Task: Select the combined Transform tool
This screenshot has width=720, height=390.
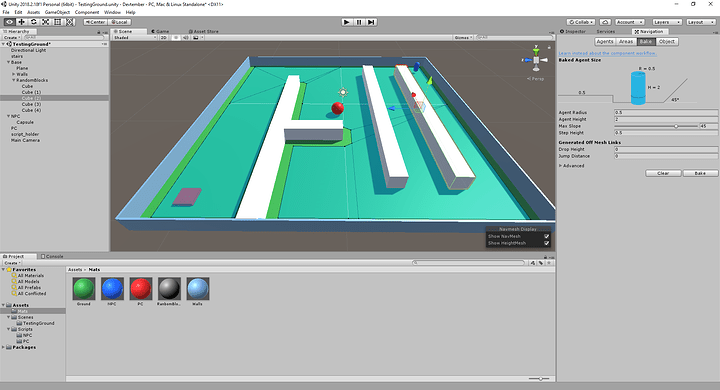Action: coord(69,22)
